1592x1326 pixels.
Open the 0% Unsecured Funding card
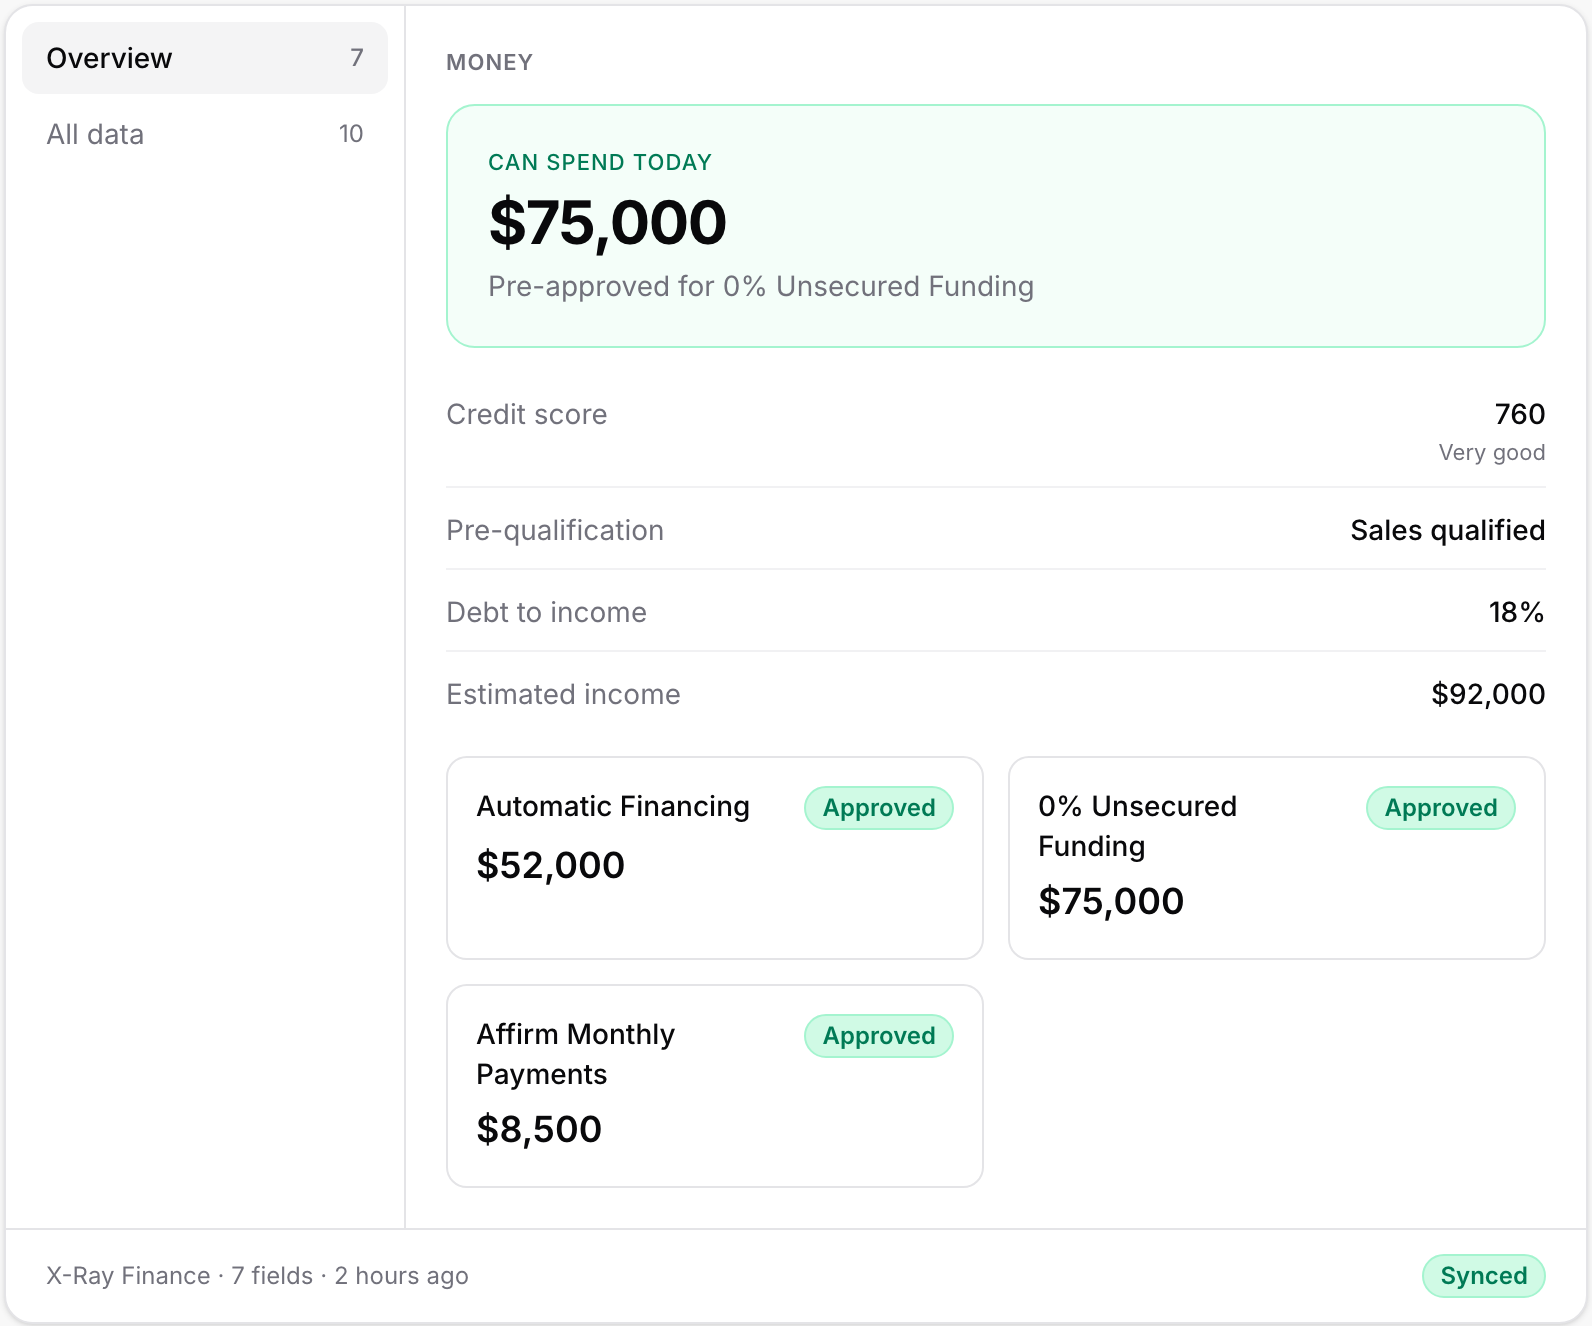(1277, 858)
